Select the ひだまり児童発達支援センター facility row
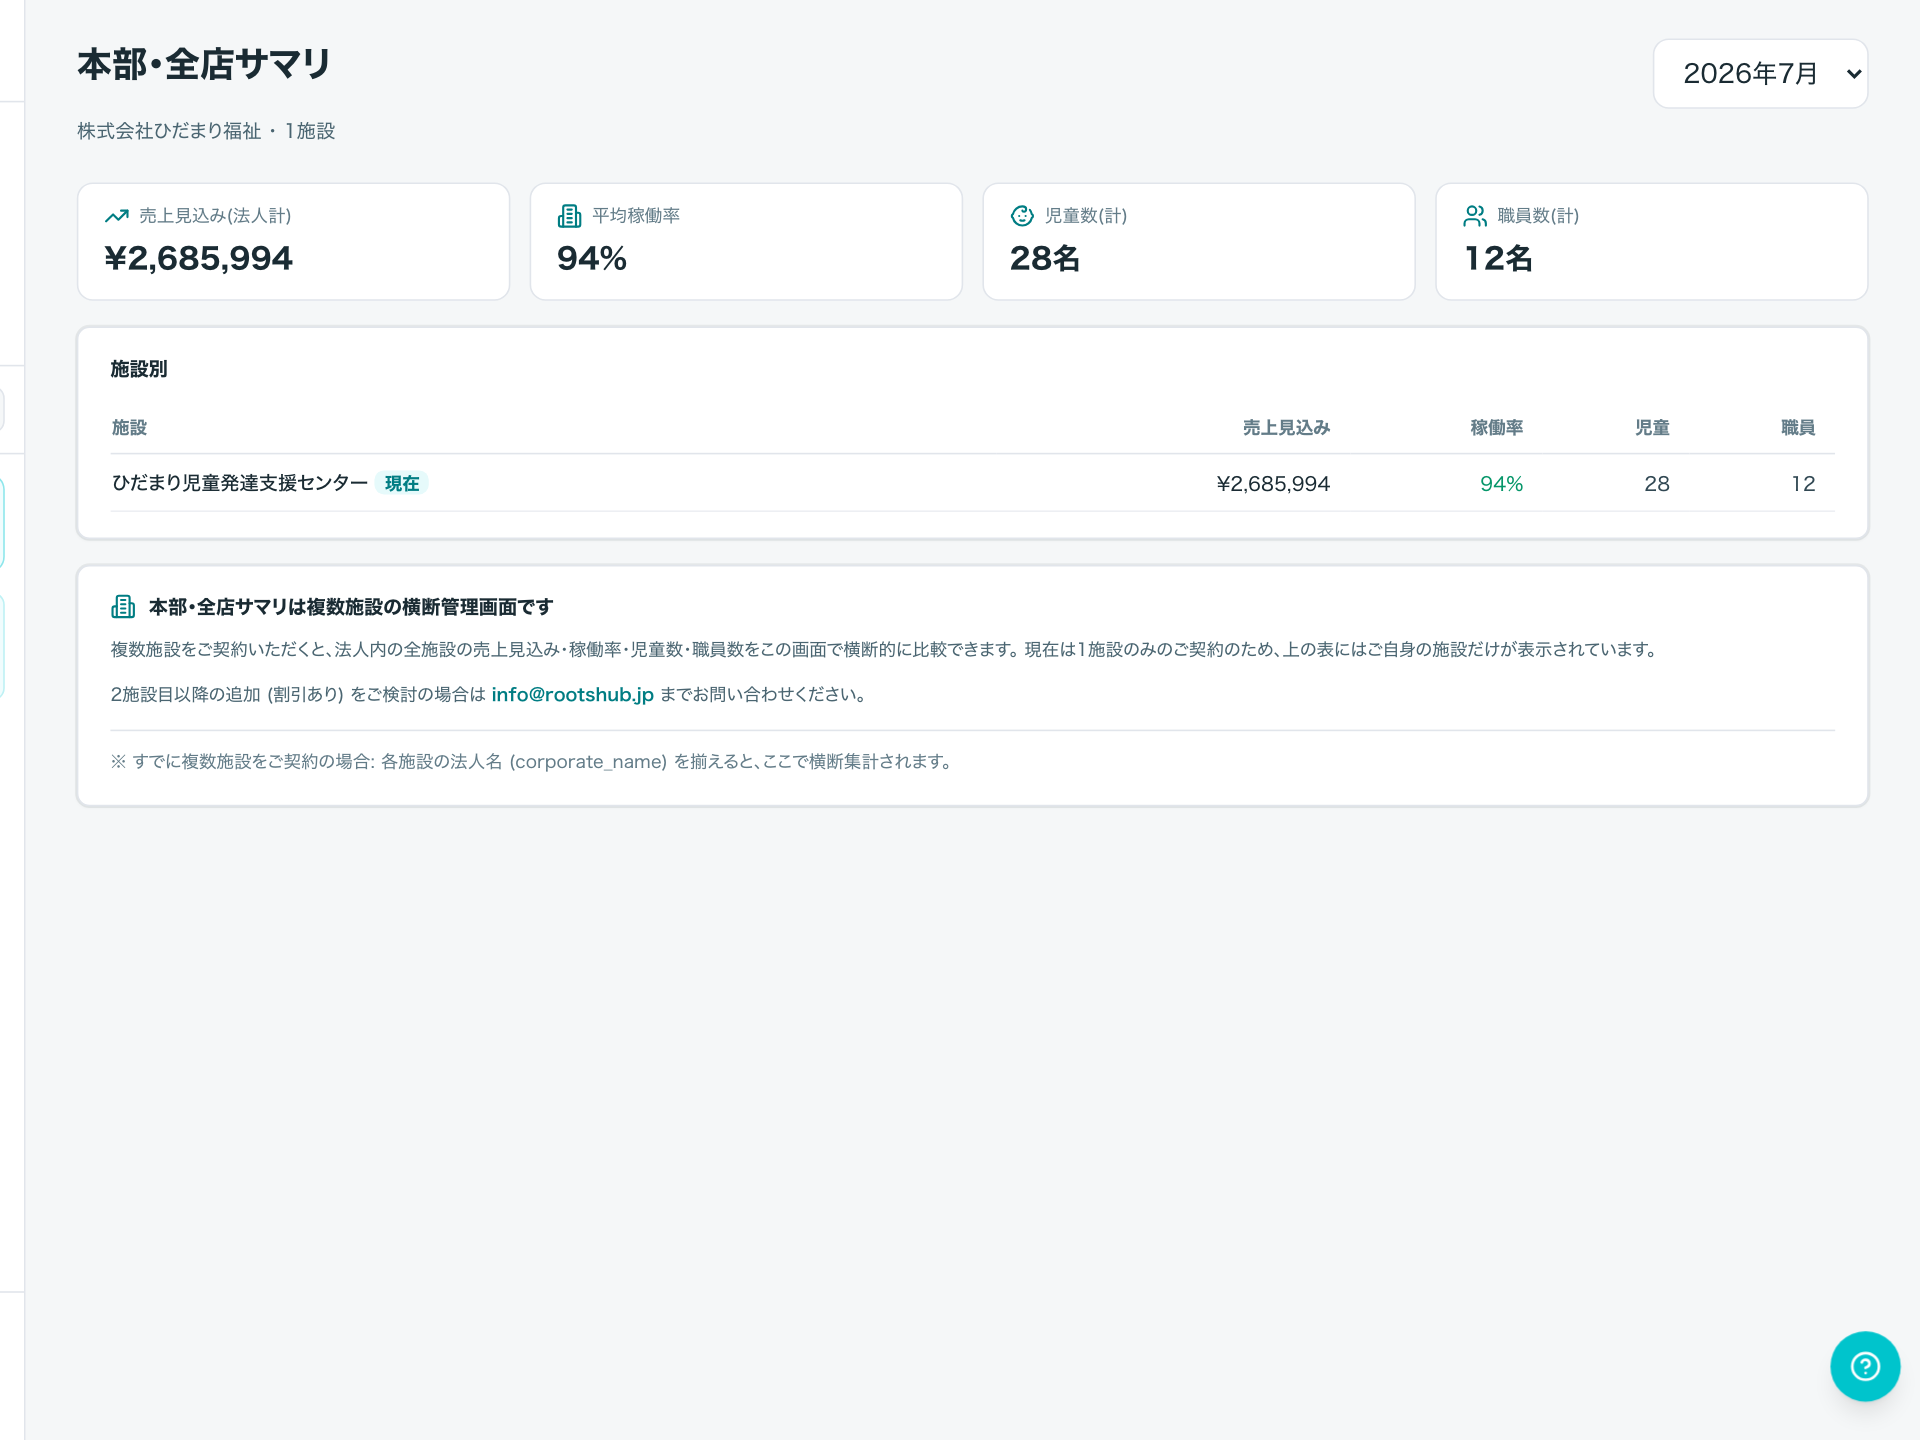Image resolution: width=1920 pixels, height=1440 pixels. pos(972,483)
